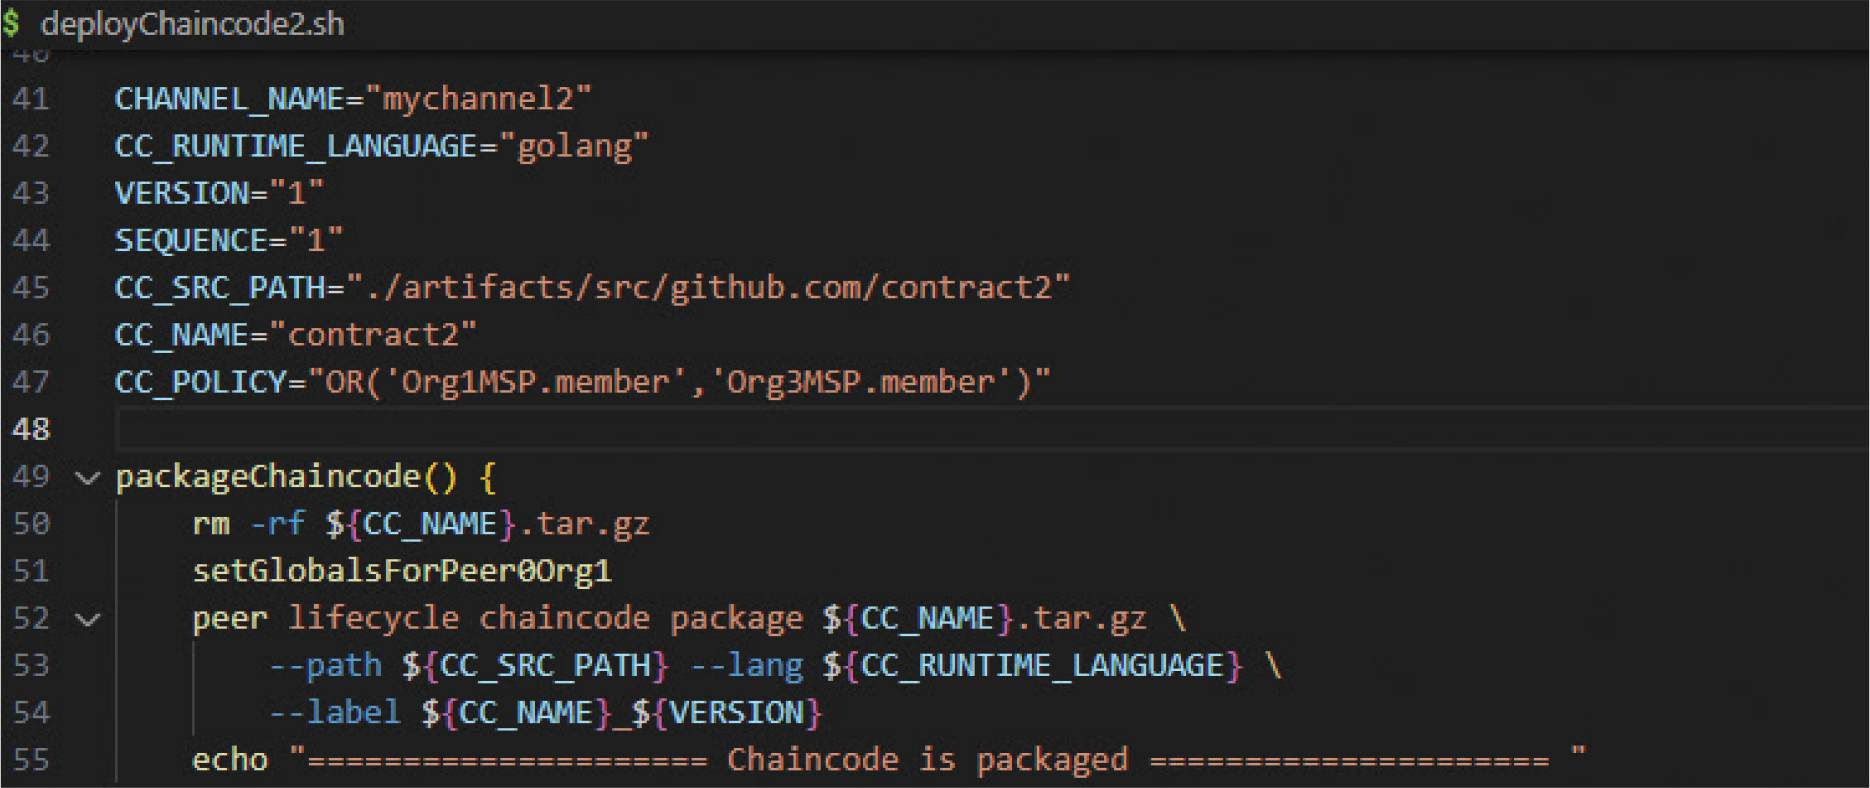1870x788 pixels.
Task: Click the setGlobalsForPeer0Org1 call
Action: point(402,571)
